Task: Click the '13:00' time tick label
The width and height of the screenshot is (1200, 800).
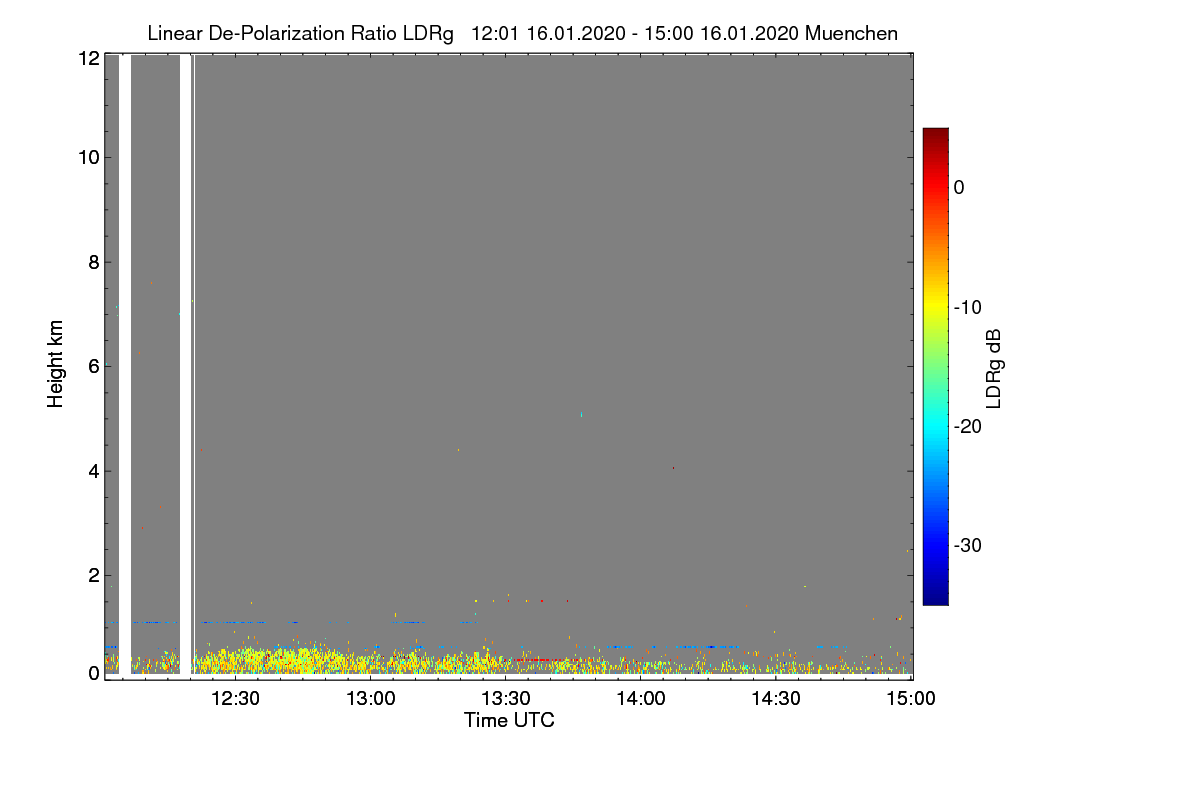Action: [370, 699]
